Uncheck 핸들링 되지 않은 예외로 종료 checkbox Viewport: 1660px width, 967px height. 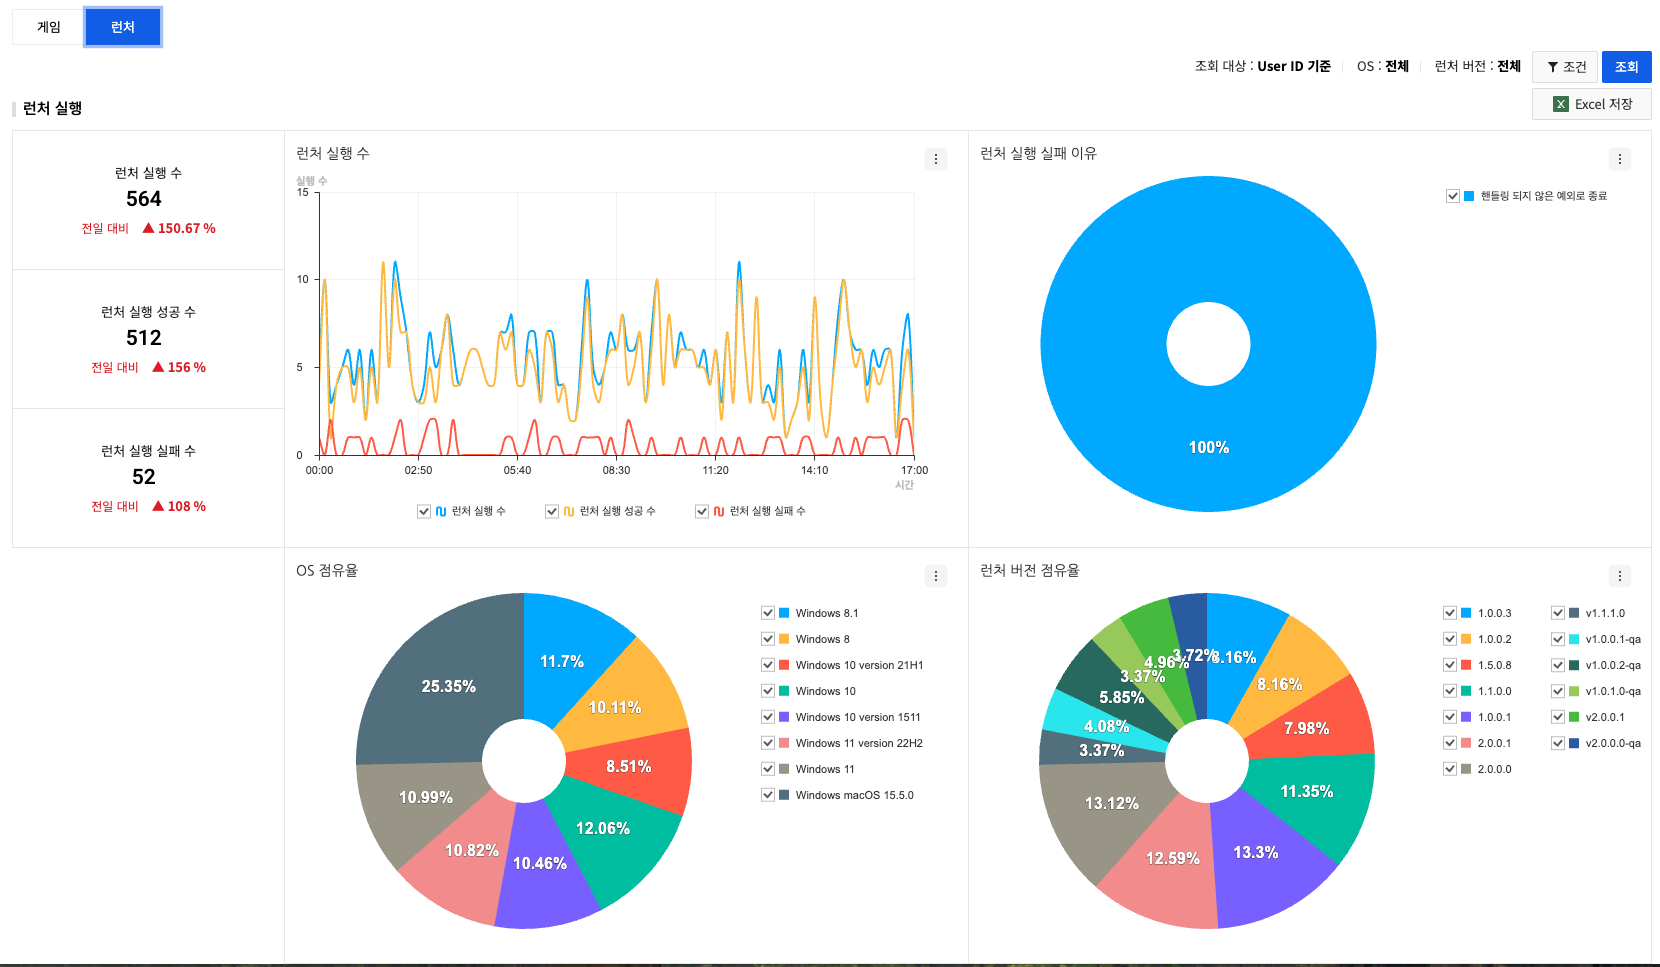[1453, 196]
